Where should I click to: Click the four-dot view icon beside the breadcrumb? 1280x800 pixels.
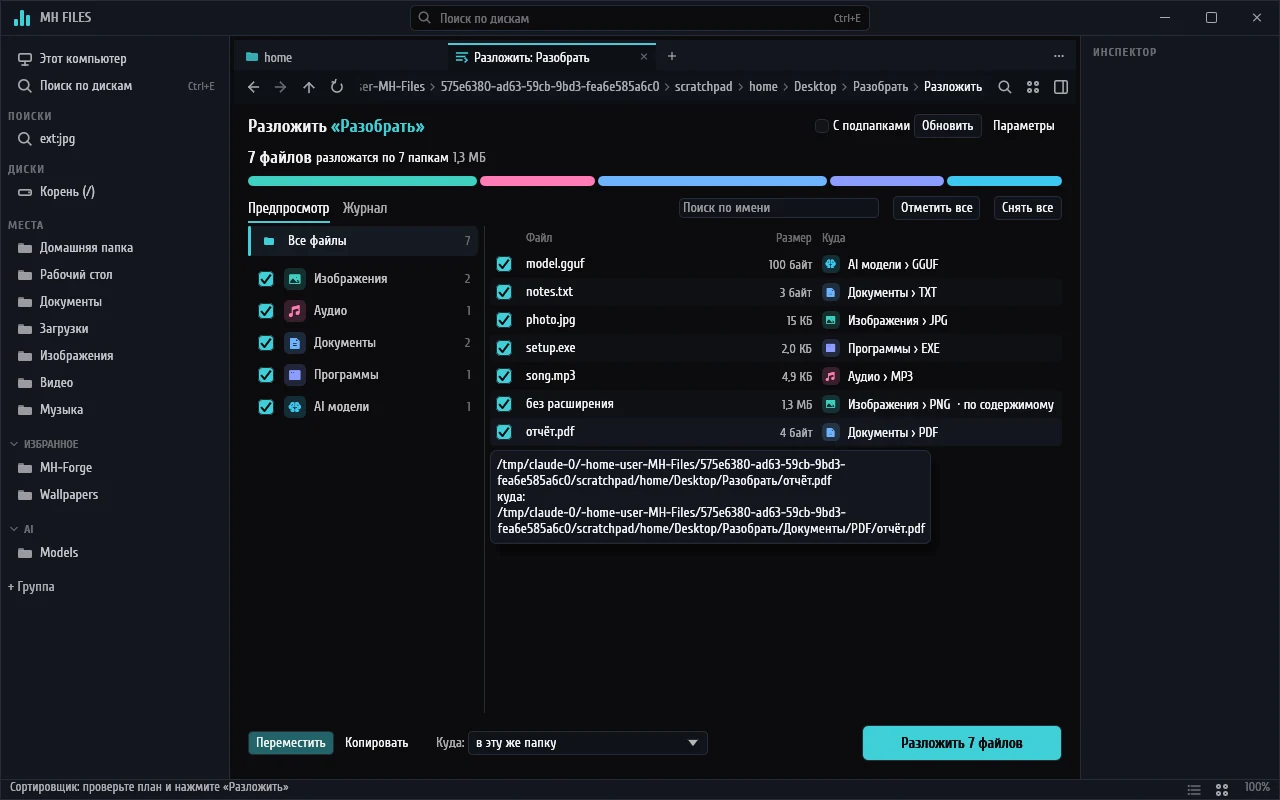(1033, 87)
